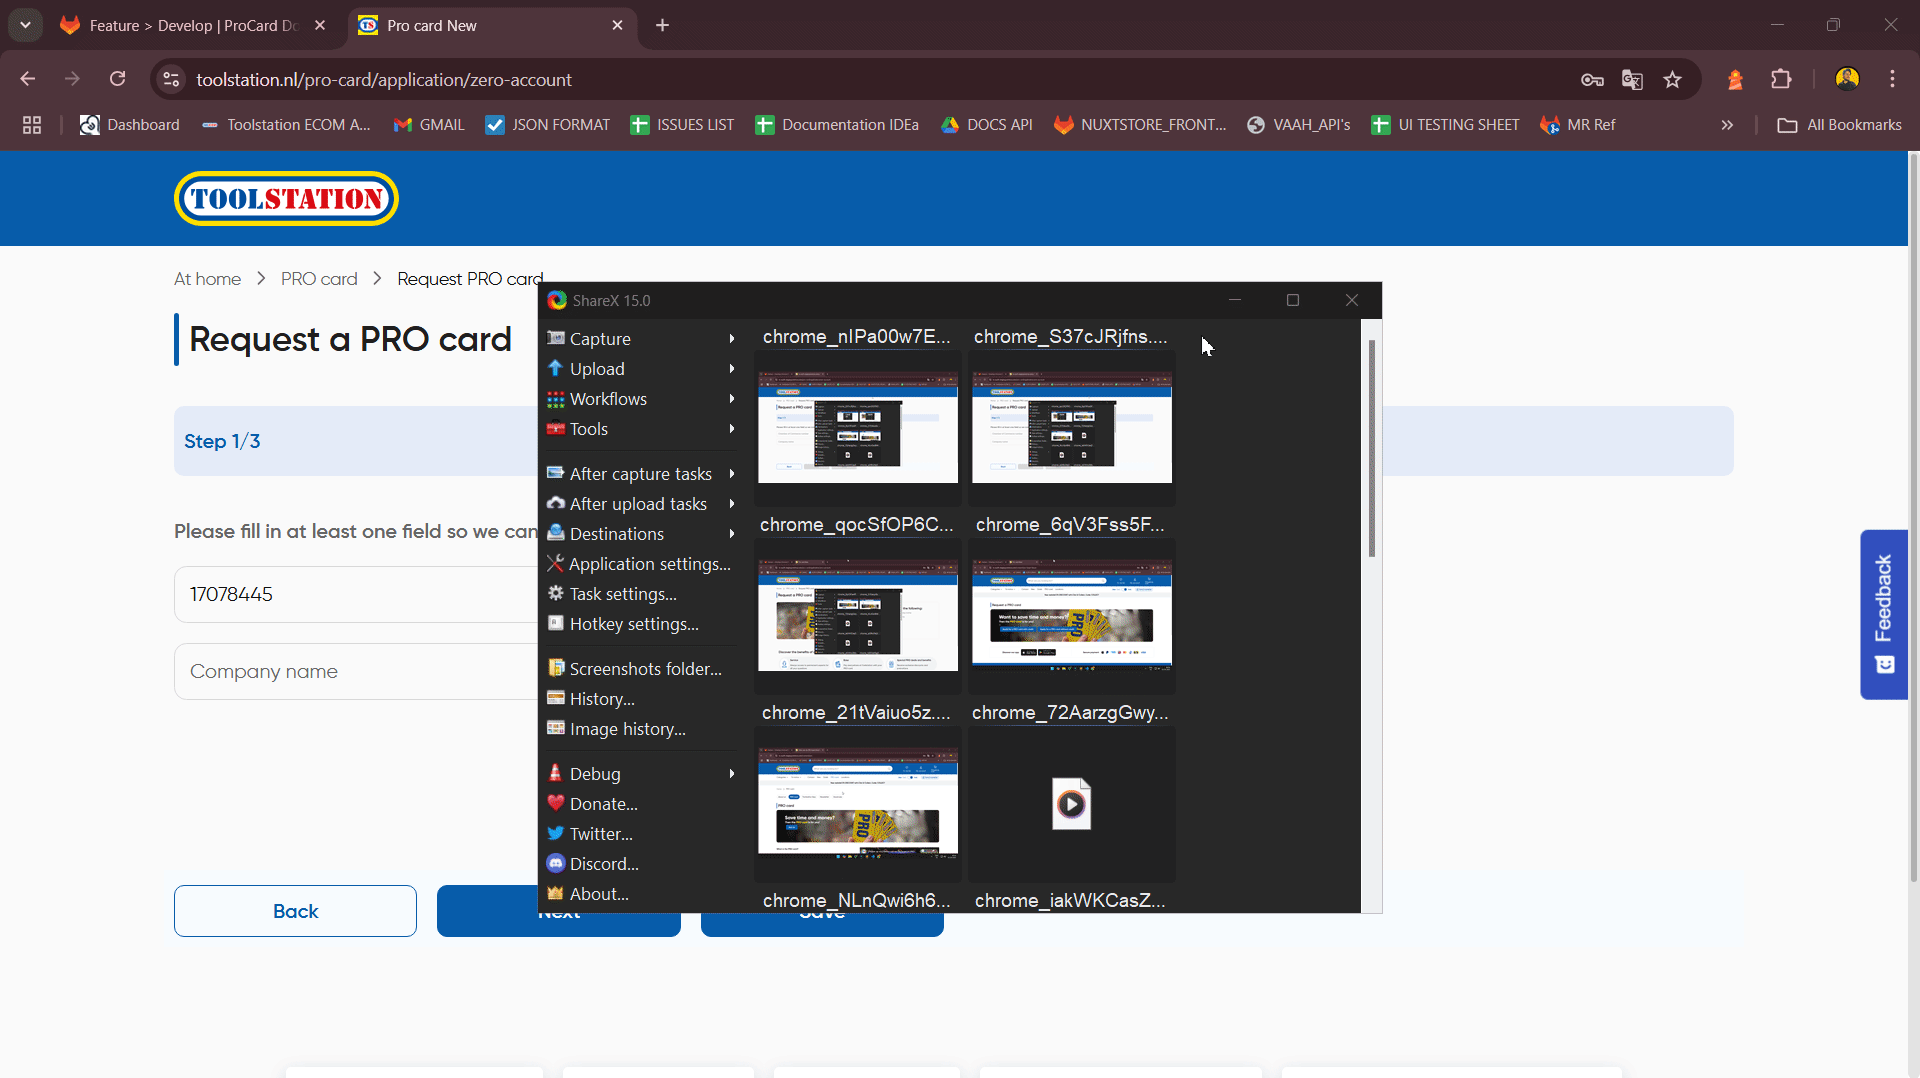
Task: Click the Twitter bird icon
Action: coord(556,834)
